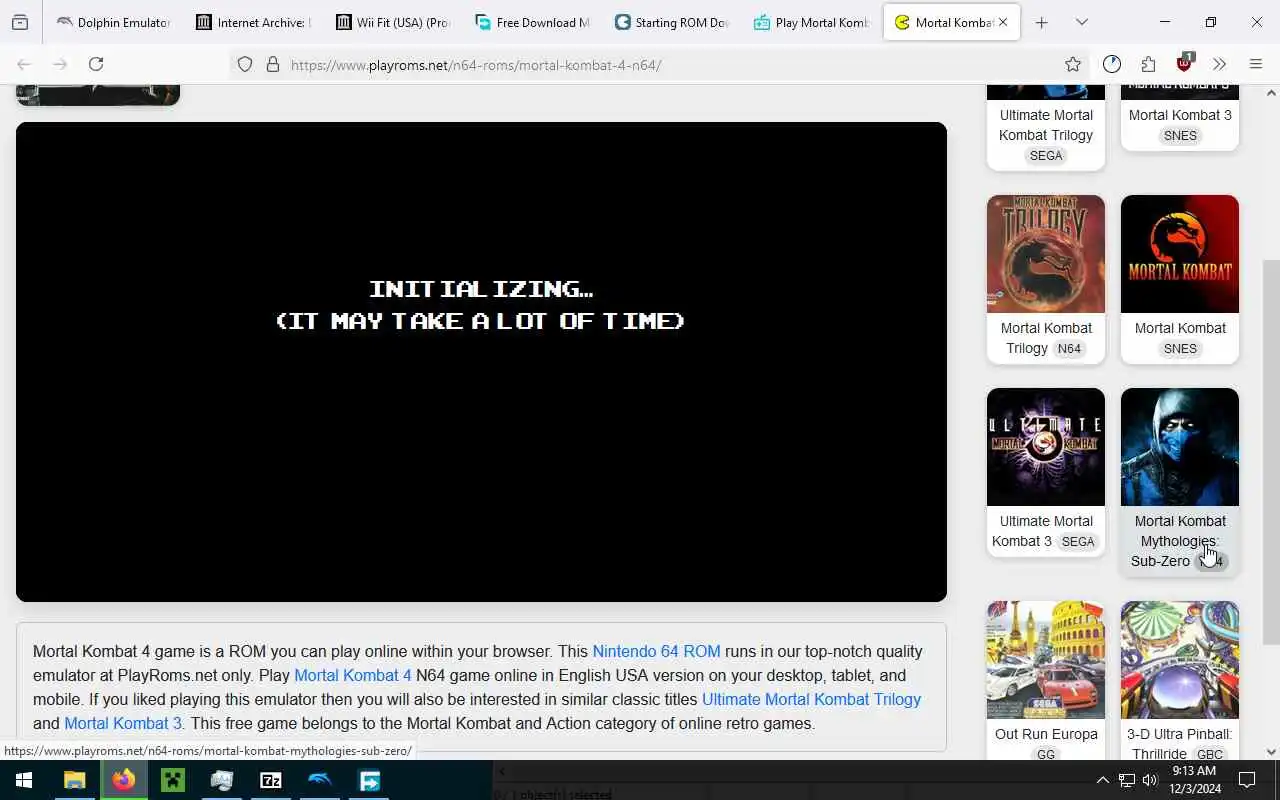Viewport: 1280px width, 800px height.
Task: Open the Firefox View icon in tab strip
Action: (20, 22)
